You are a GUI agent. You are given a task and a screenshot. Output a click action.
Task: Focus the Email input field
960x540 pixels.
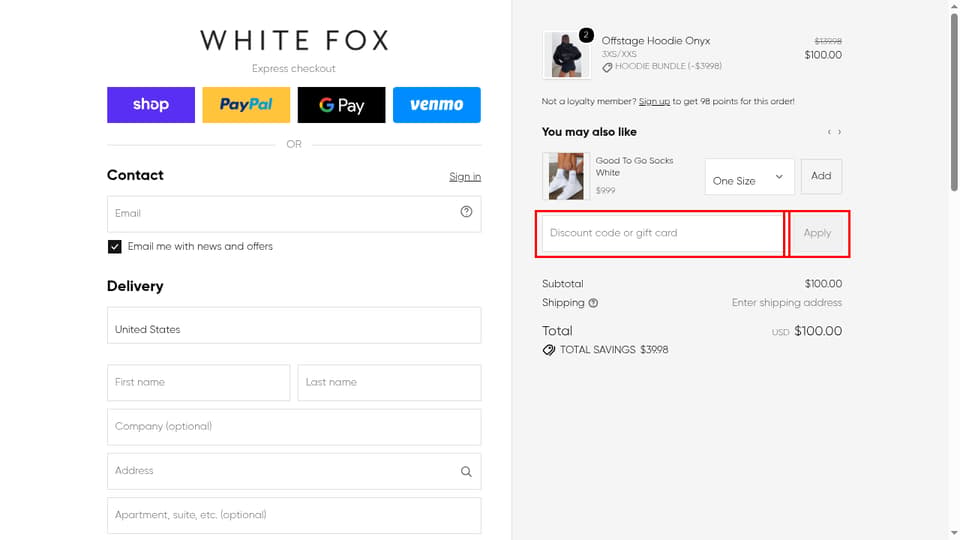click(294, 214)
